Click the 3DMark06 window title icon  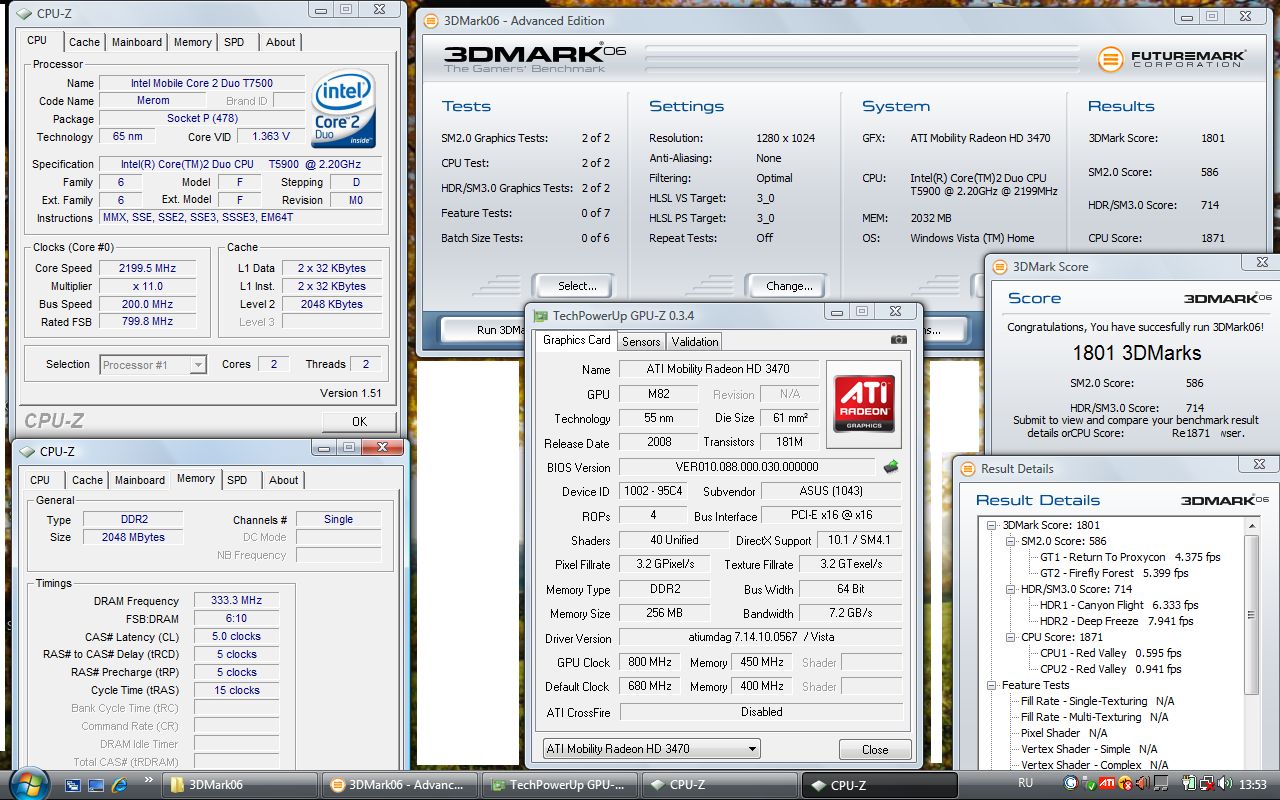[430, 20]
